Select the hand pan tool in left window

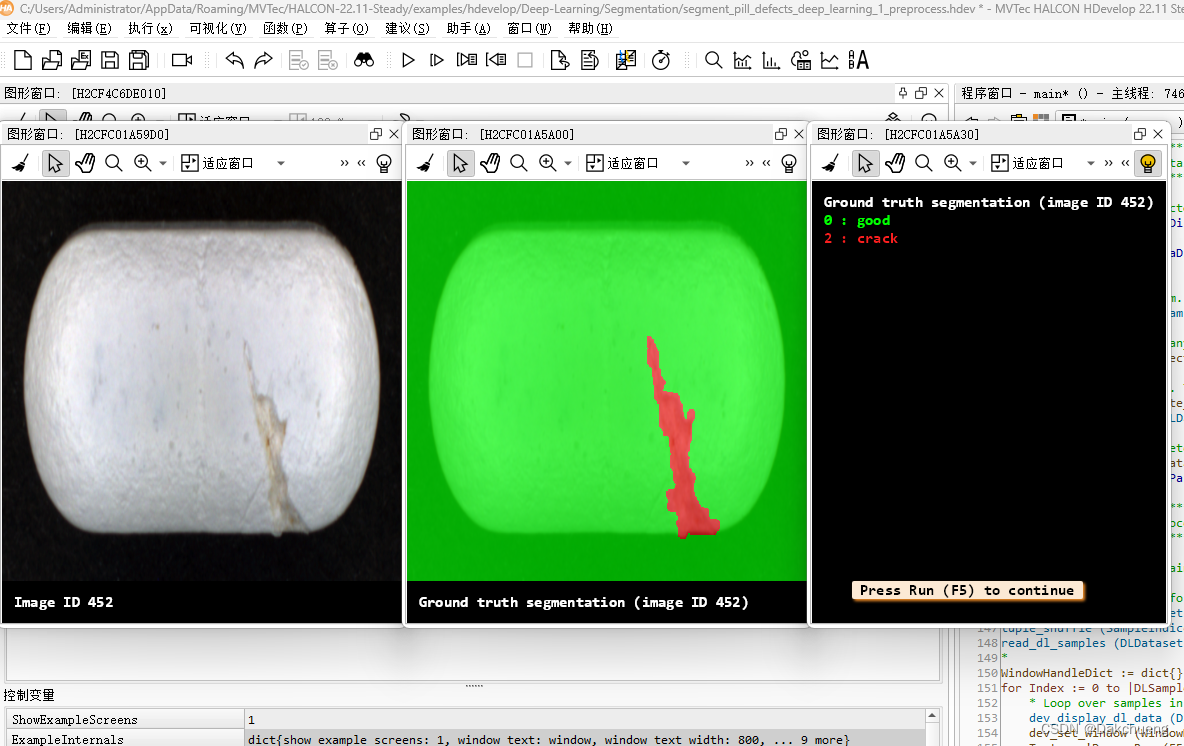coord(85,163)
